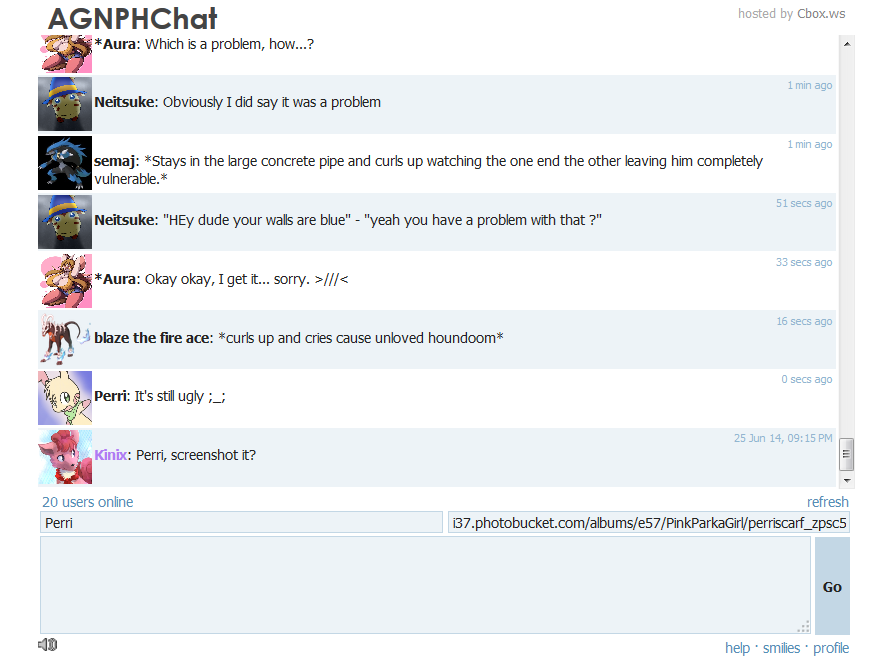Click the scrollbar up arrow
886x656 pixels.
(846, 44)
